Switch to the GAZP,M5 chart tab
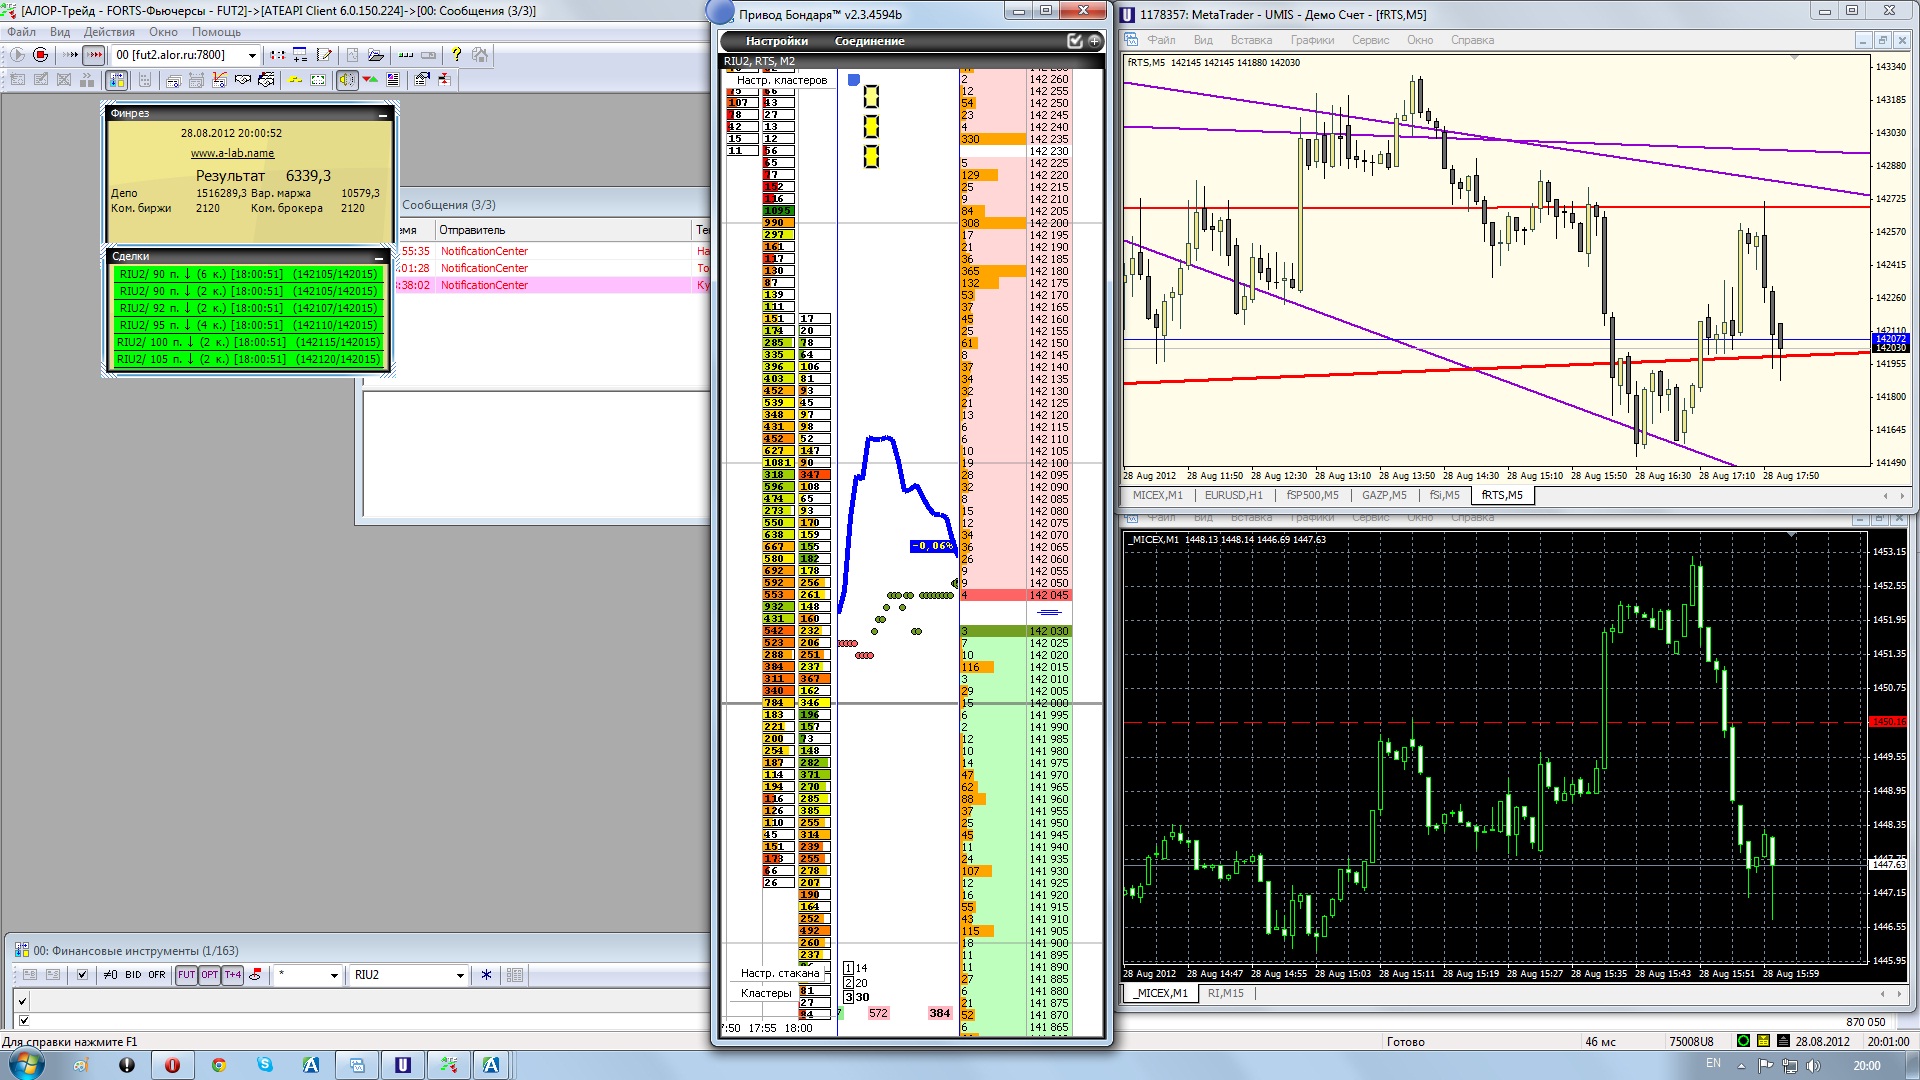1920x1080 pixels. click(1383, 495)
